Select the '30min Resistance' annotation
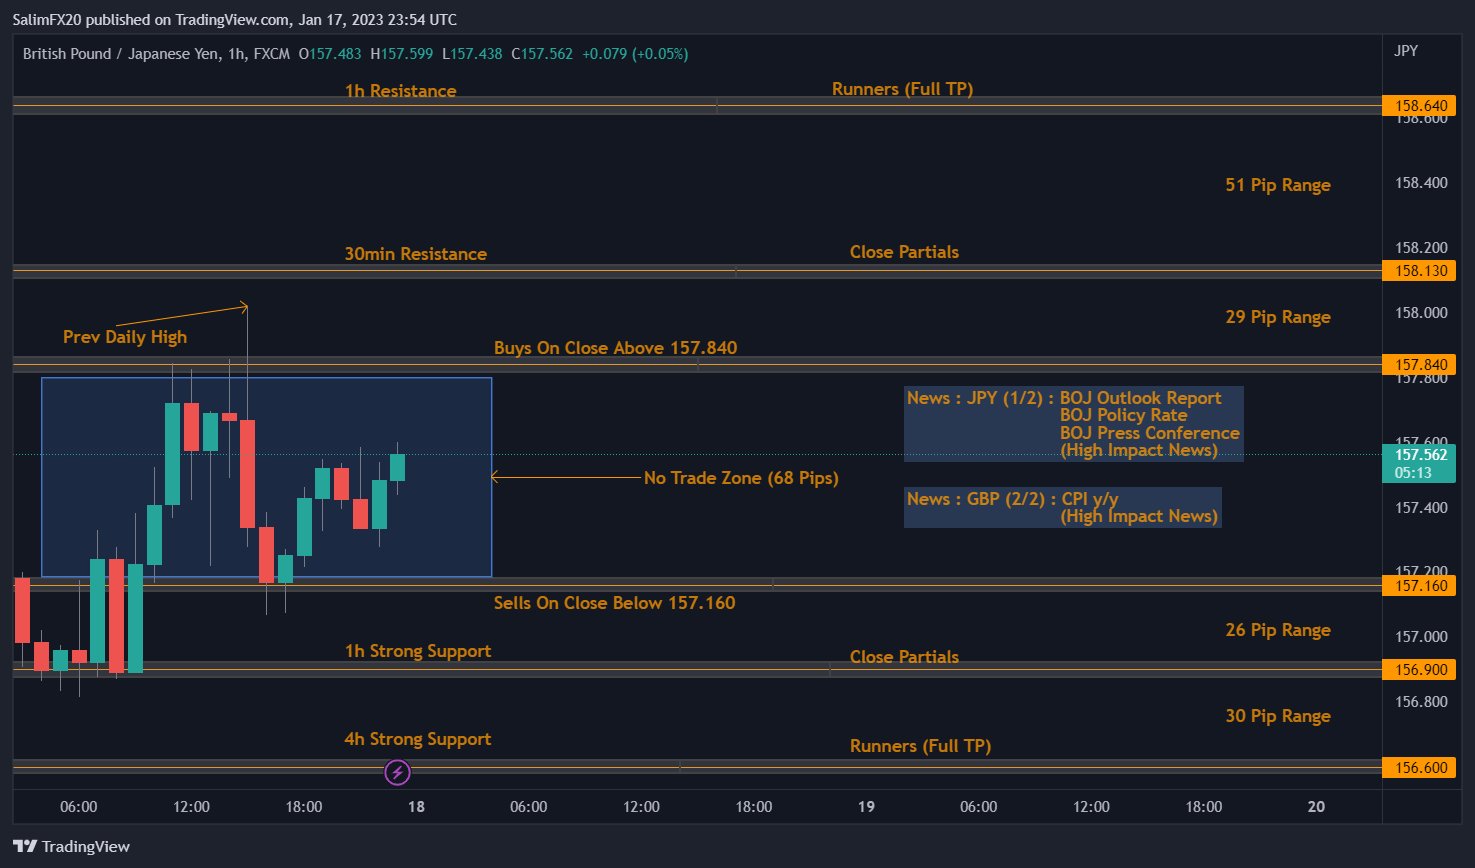1475x868 pixels. [416, 254]
